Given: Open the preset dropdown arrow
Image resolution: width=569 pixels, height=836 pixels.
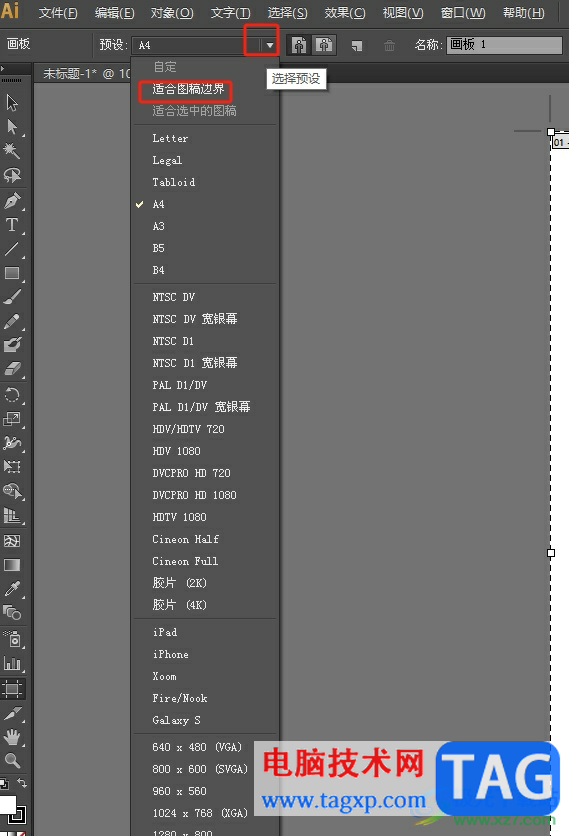Looking at the screenshot, I should [270, 45].
